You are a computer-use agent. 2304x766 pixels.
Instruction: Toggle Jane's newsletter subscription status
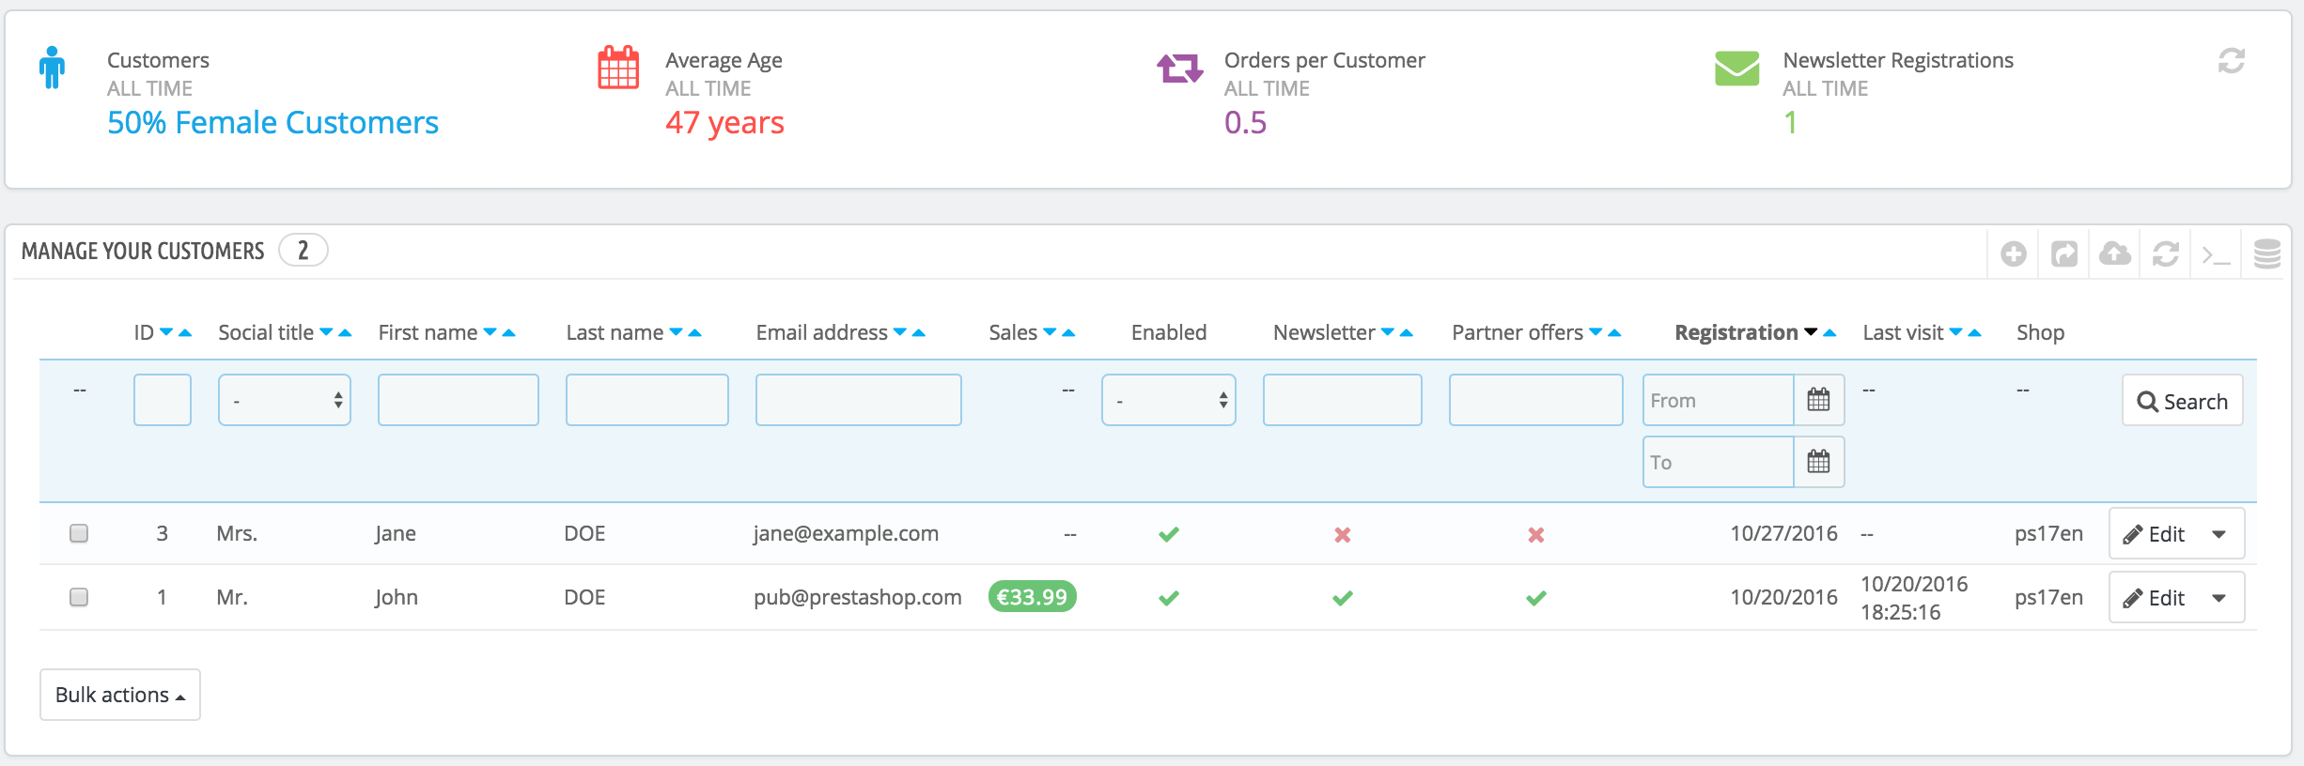(1342, 535)
